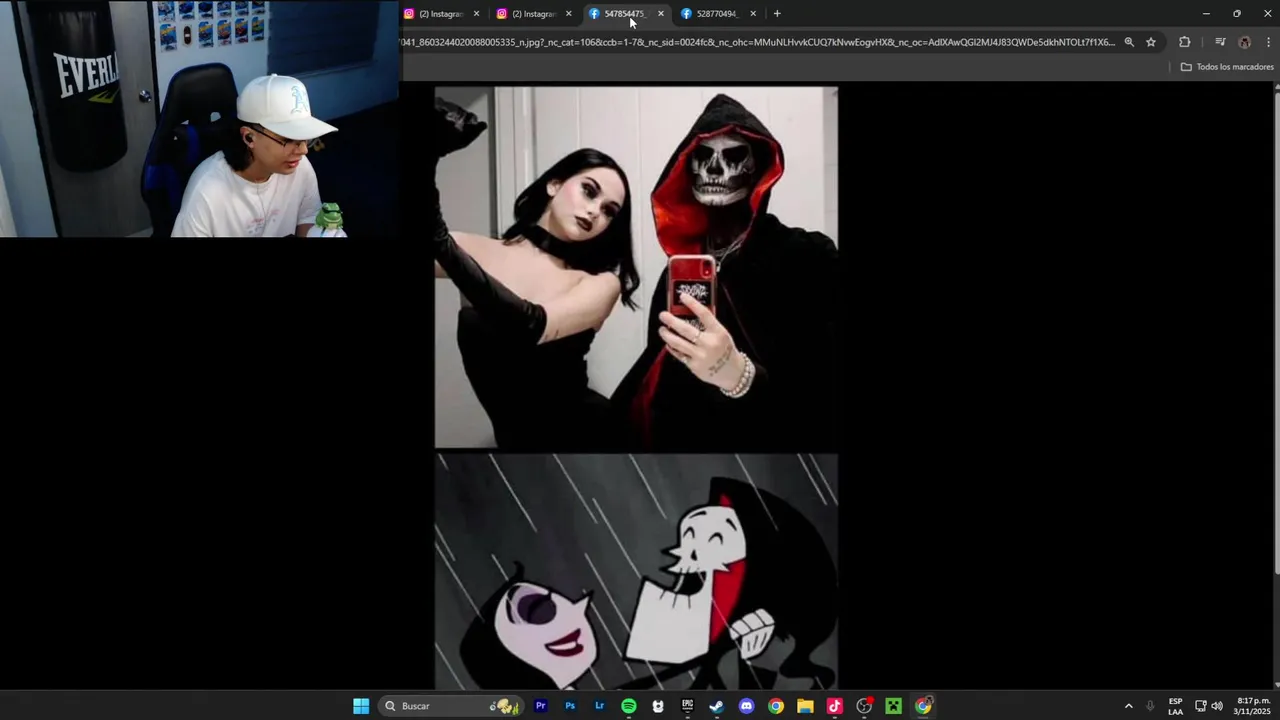Open the Chrome icon next to Discord

pos(776,706)
